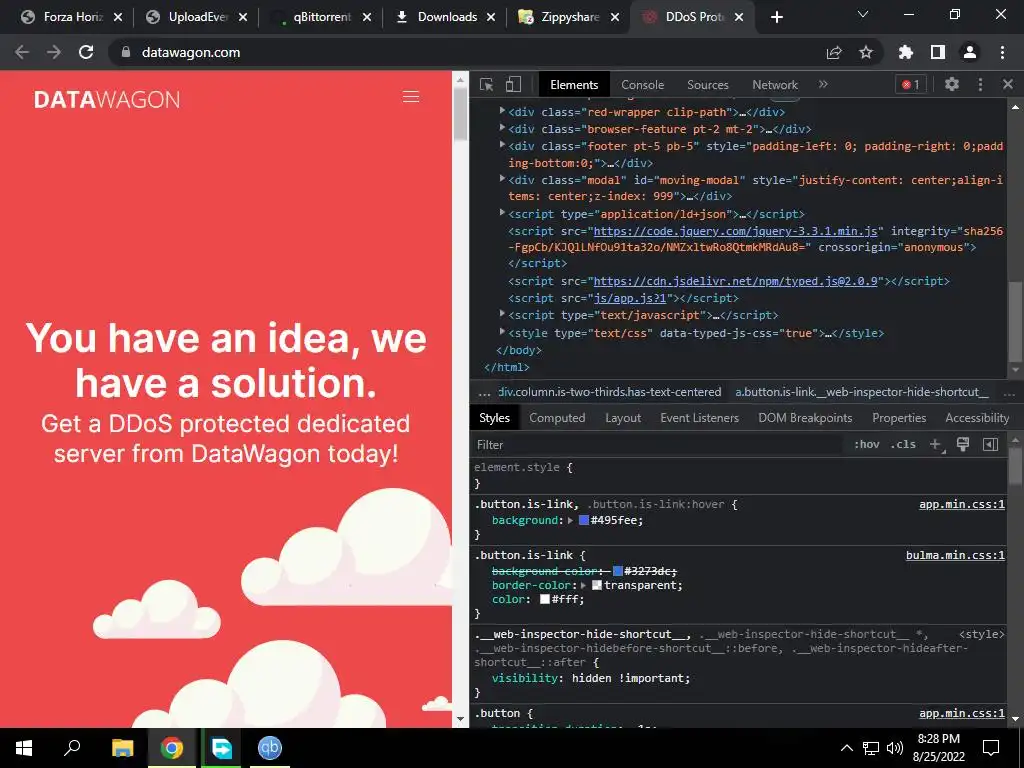Image resolution: width=1024 pixels, height=768 pixels.
Task: Expand the moving-modal div node
Action: (x=502, y=179)
